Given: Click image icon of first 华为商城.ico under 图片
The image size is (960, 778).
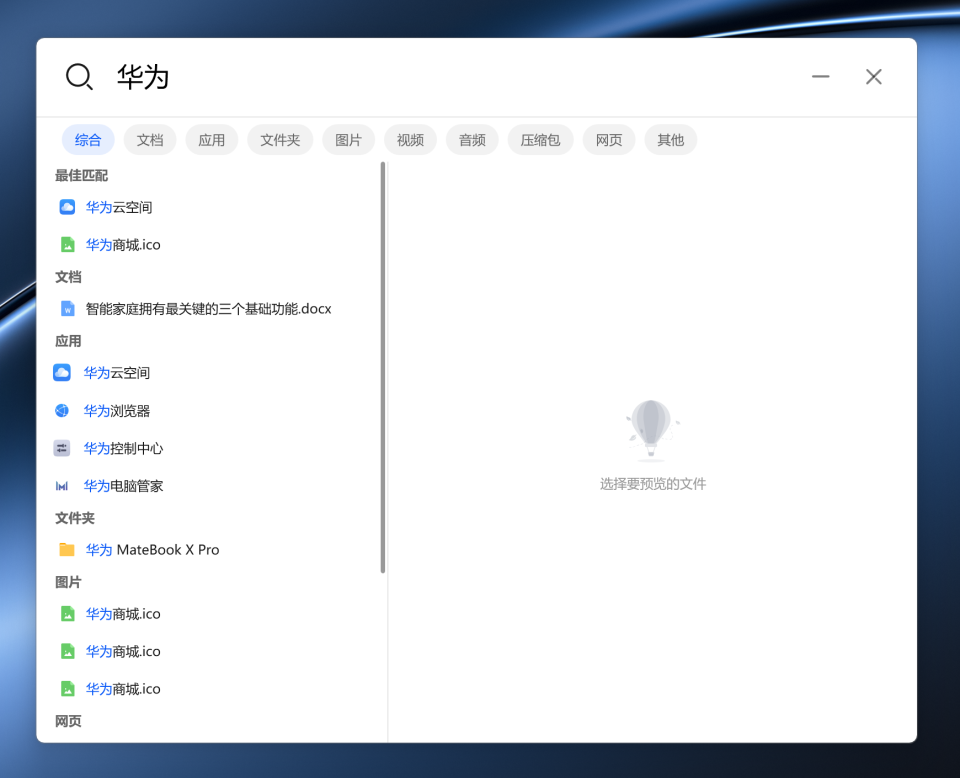Looking at the screenshot, I should click(67, 614).
